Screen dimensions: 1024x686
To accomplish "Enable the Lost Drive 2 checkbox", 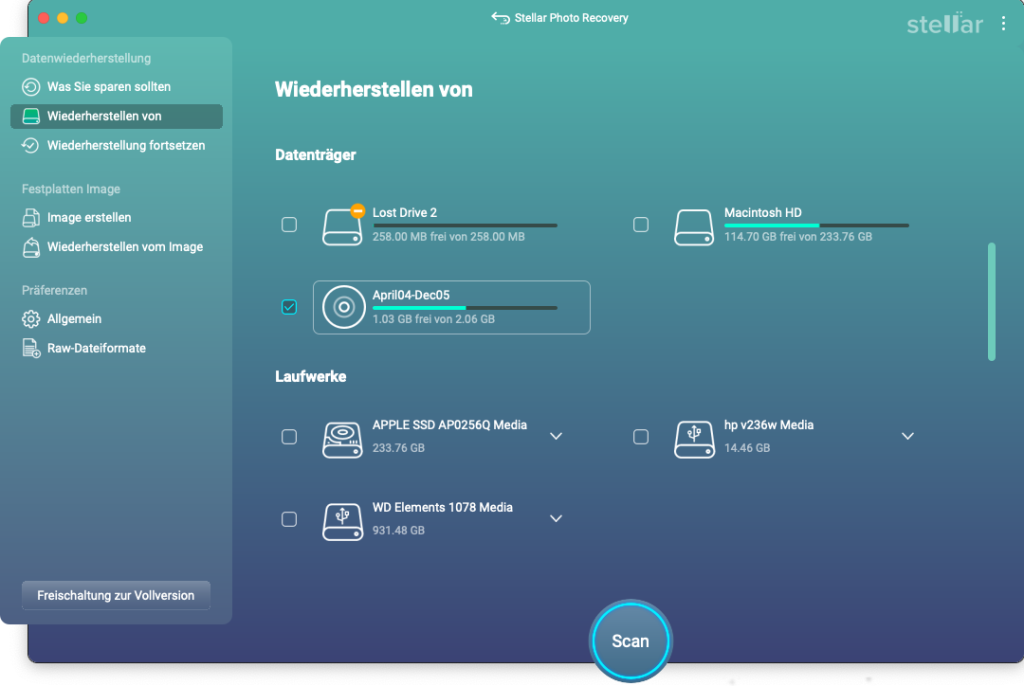I will point(289,225).
